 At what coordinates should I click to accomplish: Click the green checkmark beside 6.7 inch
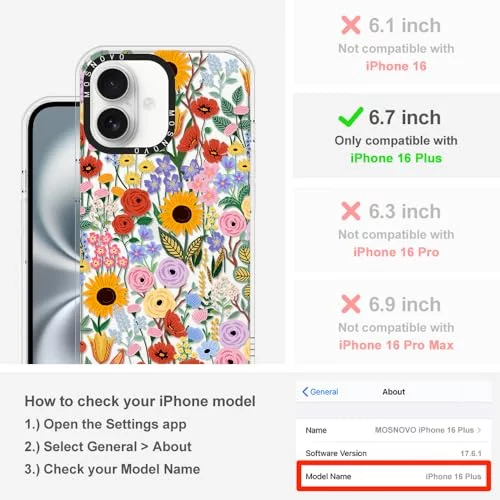[x=351, y=117]
